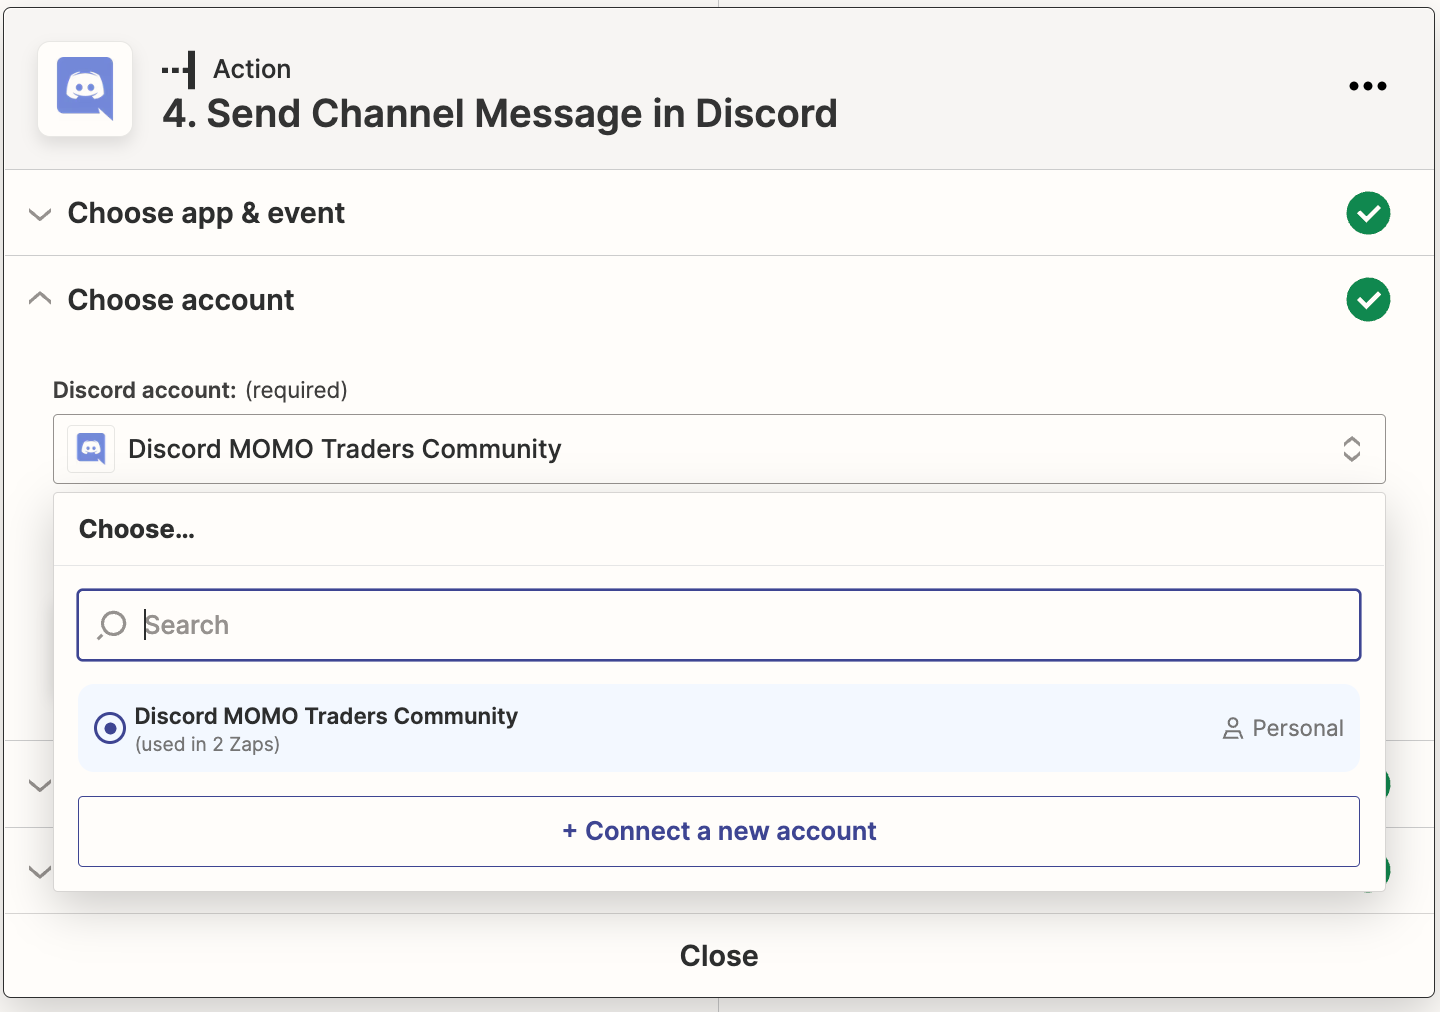Click the Discord MOMO Traders Community option name

coord(326,716)
